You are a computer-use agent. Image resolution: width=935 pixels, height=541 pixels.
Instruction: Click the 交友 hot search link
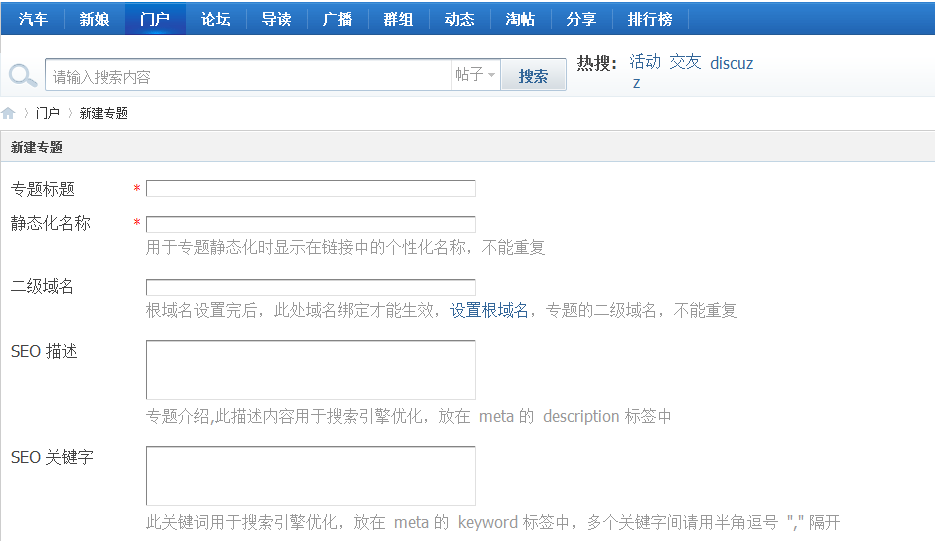coord(685,62)
